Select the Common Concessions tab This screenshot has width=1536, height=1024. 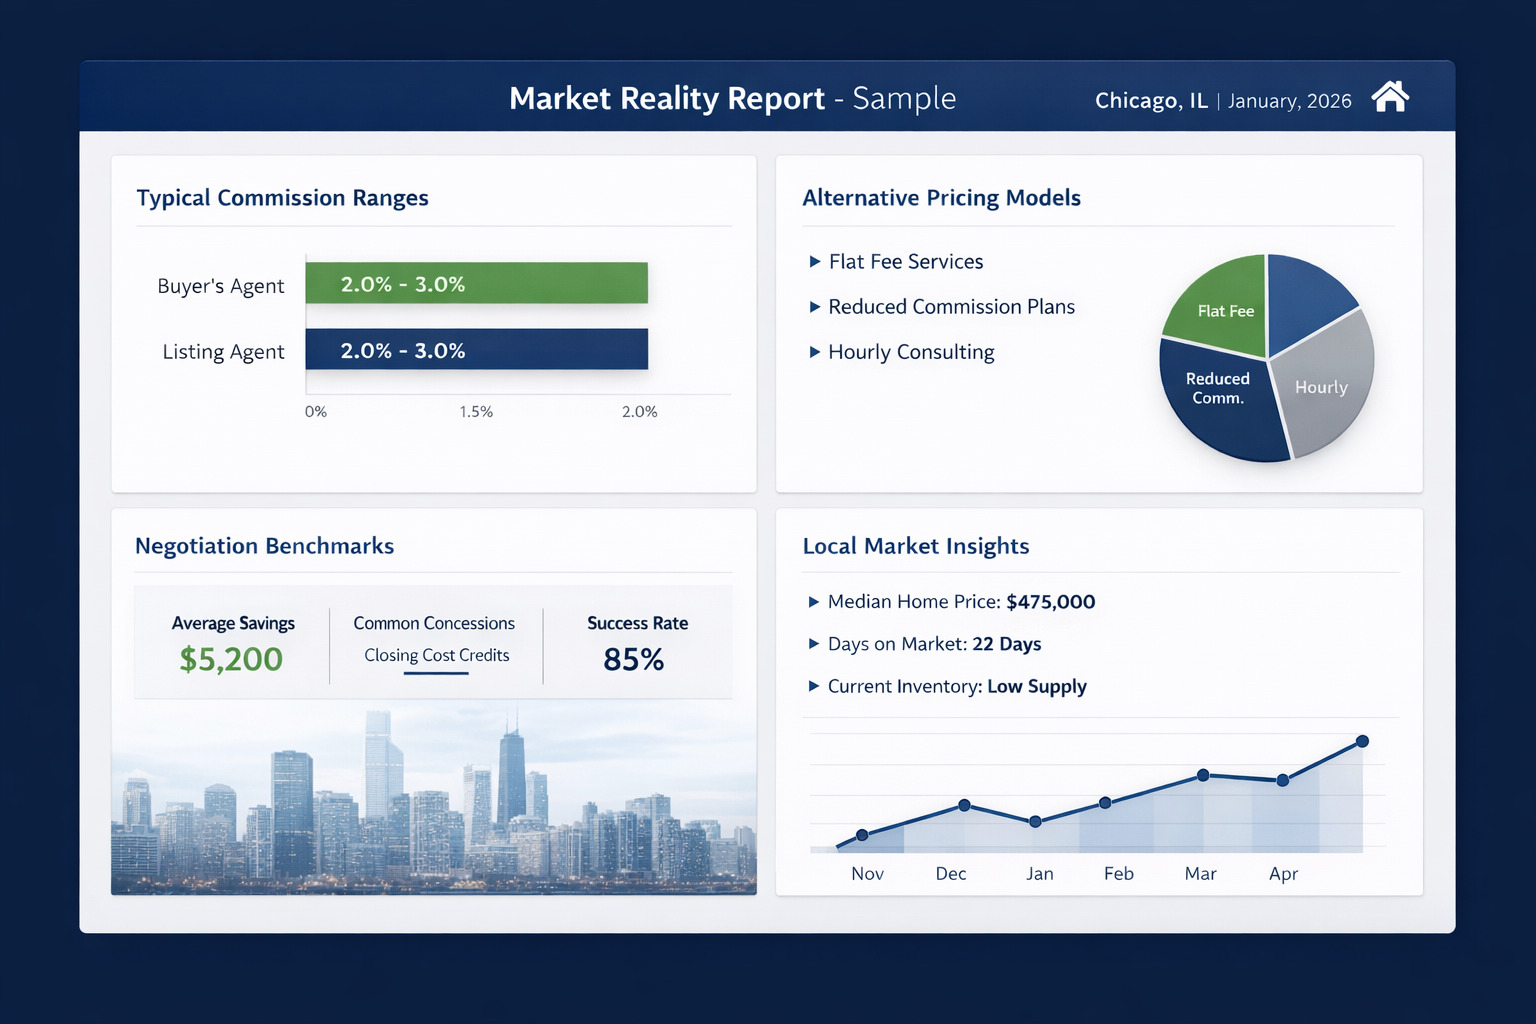[434, 623]
